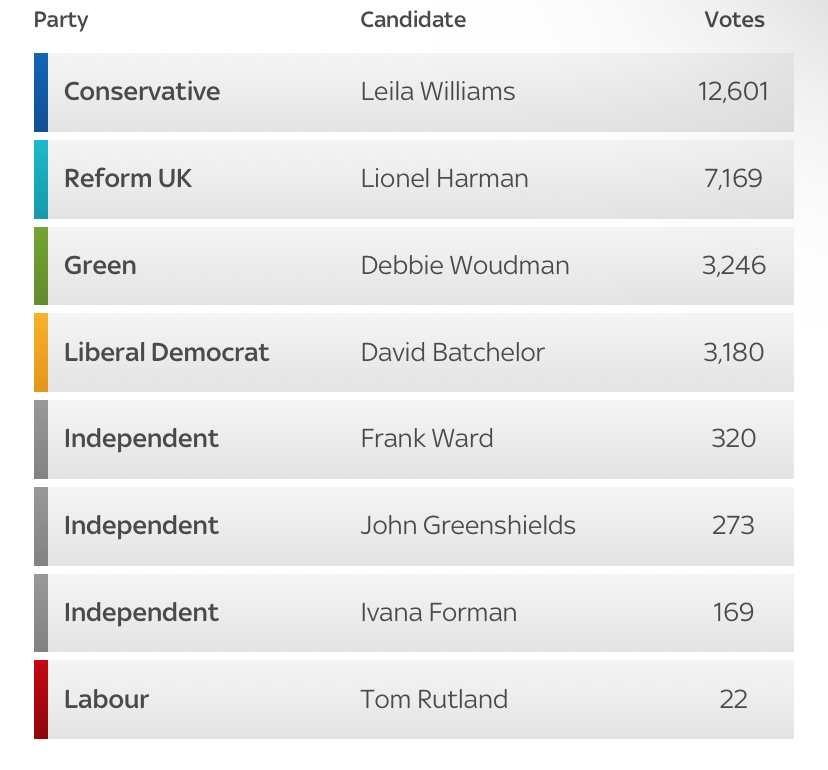Select candidate David Batchelor

pyautogui.click(x=453, y=352)
